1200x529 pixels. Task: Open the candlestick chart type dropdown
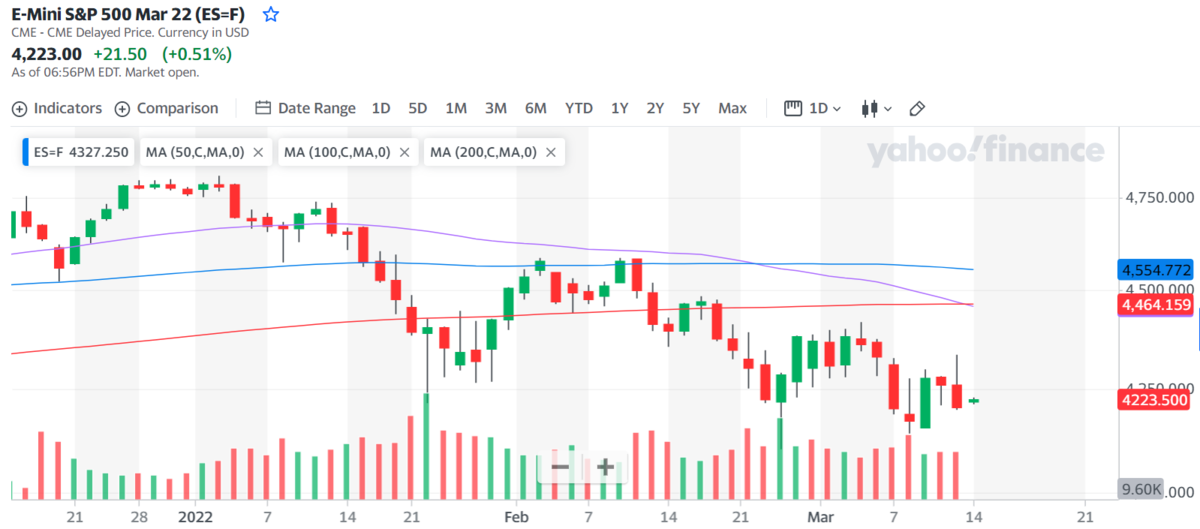click(877, 108)
